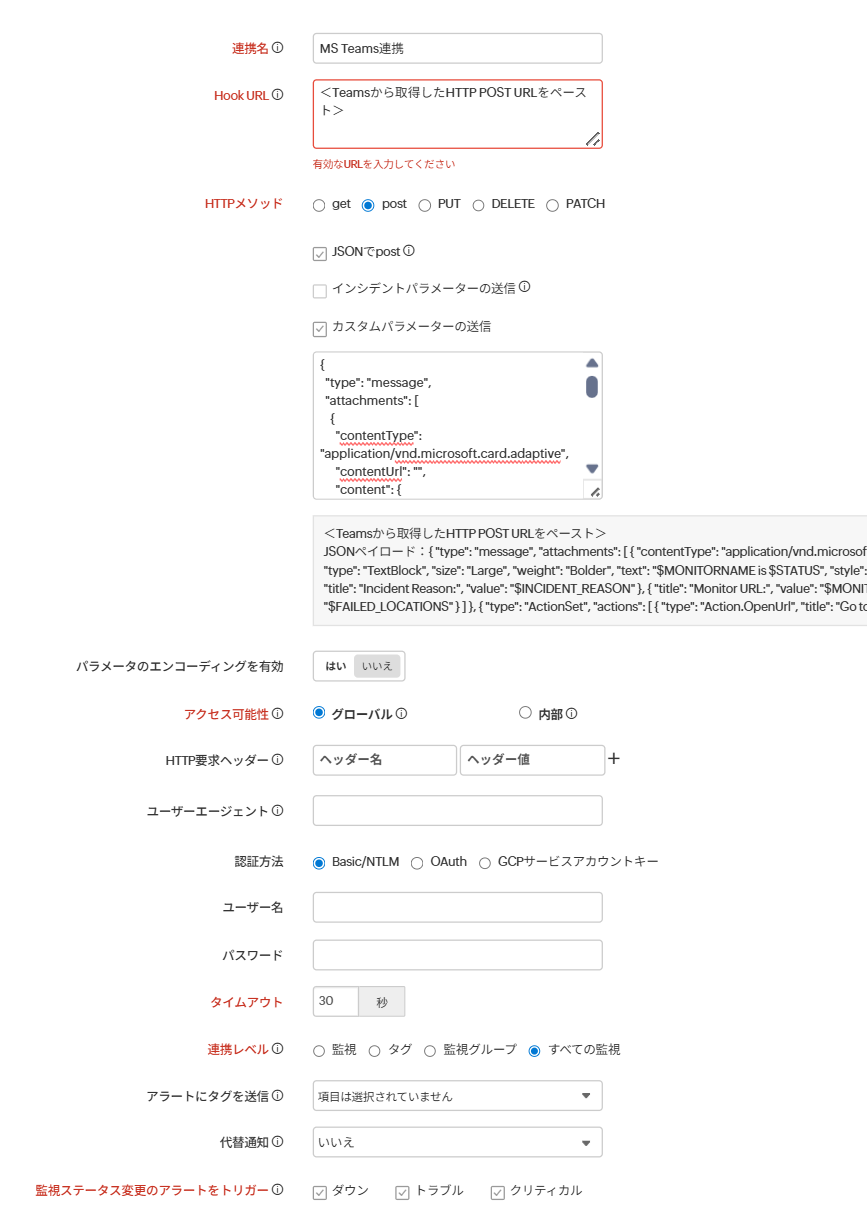Choose 内部 accessibility option

pos(525,713)
